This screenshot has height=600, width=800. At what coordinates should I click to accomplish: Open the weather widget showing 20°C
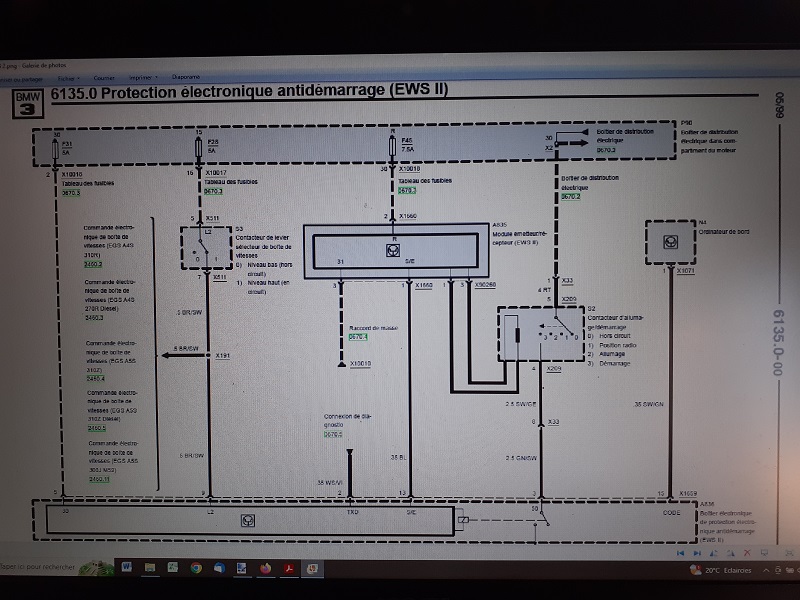pyautogui.click(x=720, y=570)
